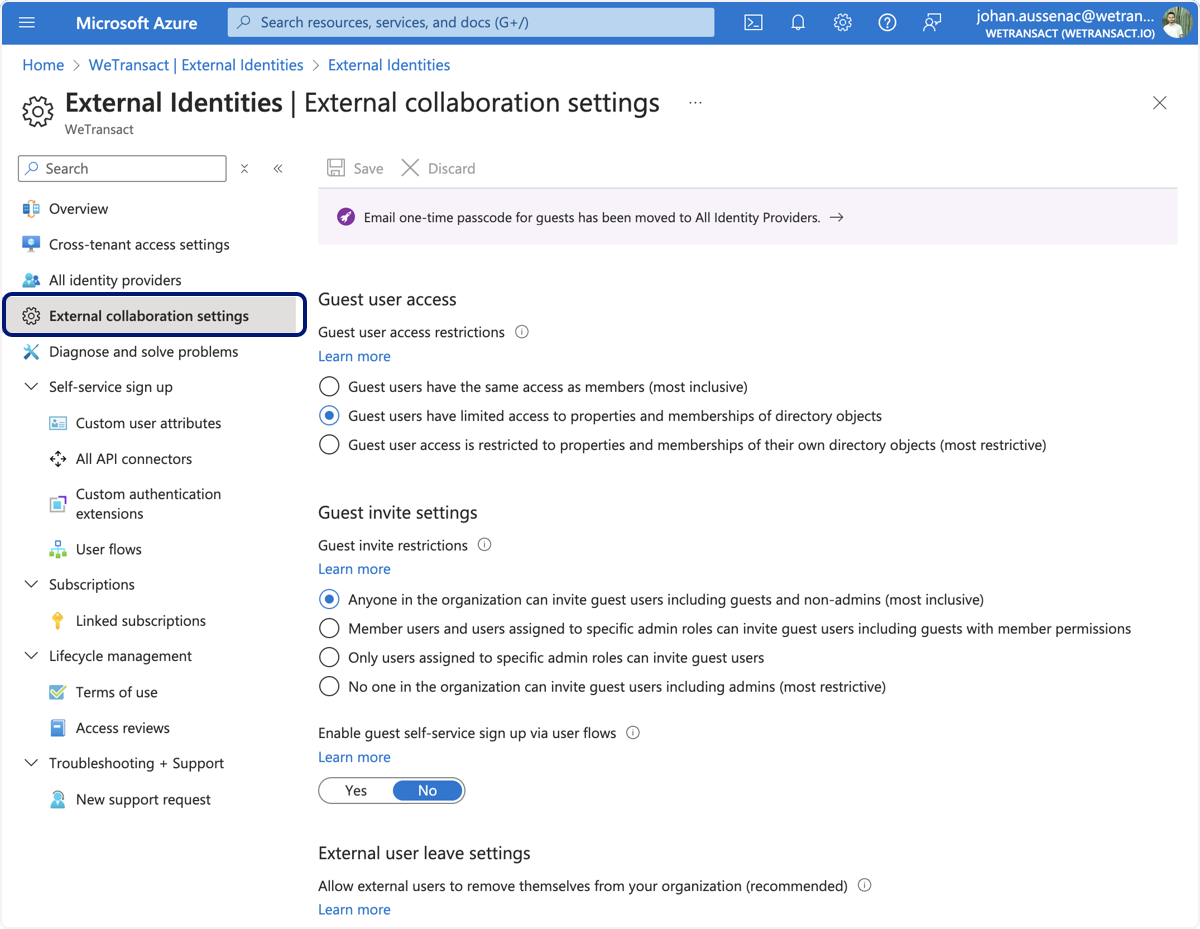Follow the arrow link in the one-time passcode banner
This screenshot has height=929, width=1200.
836,217
